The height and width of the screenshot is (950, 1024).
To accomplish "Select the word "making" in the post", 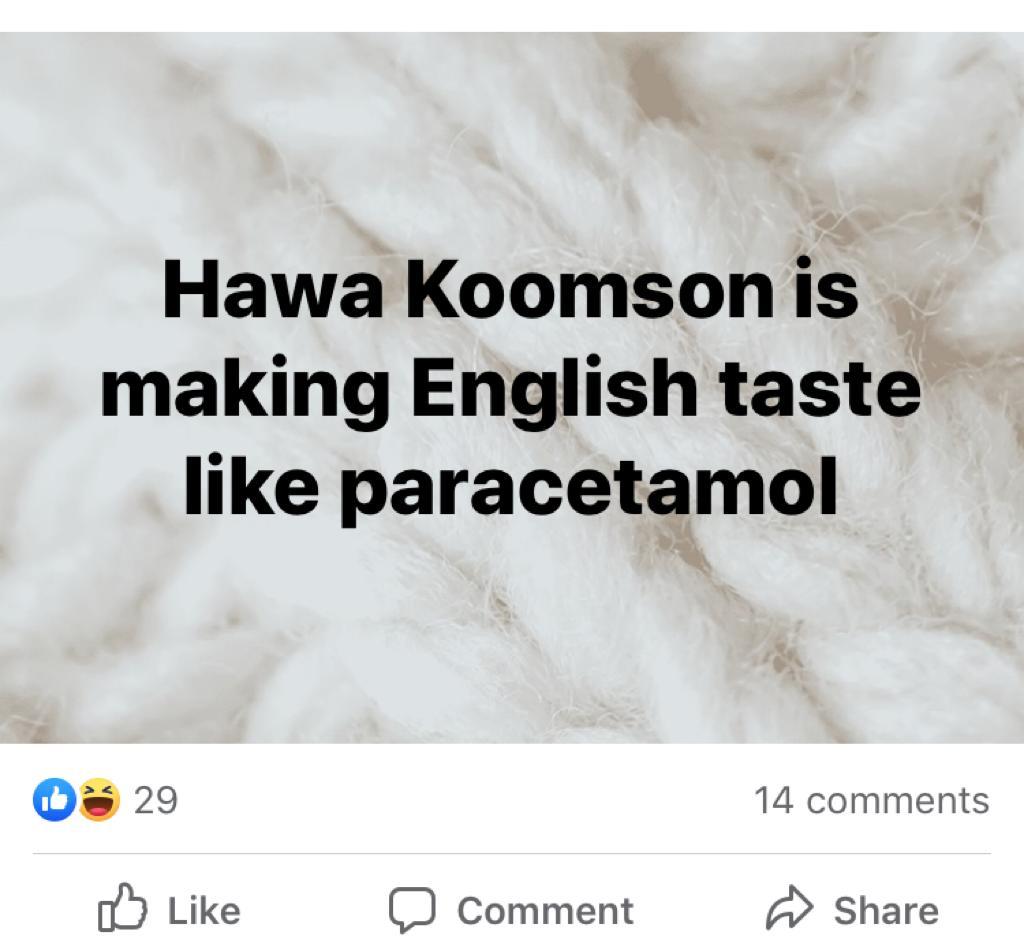I will tap(244, 390).
